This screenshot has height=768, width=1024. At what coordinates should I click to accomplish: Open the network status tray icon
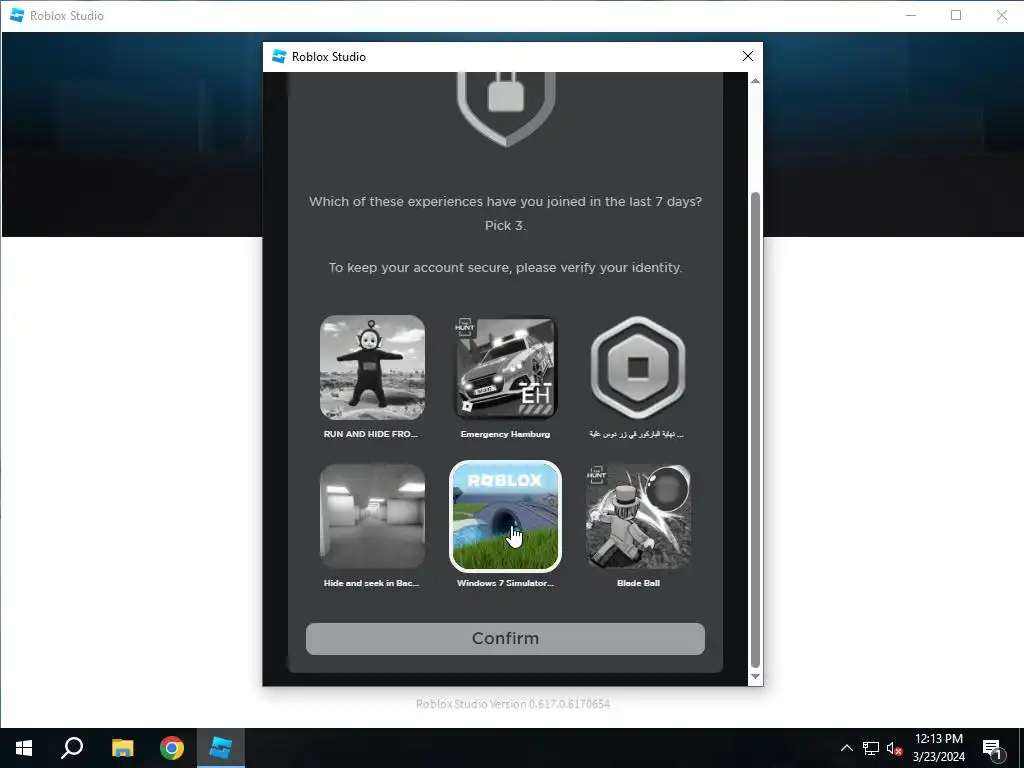point(871,748)
